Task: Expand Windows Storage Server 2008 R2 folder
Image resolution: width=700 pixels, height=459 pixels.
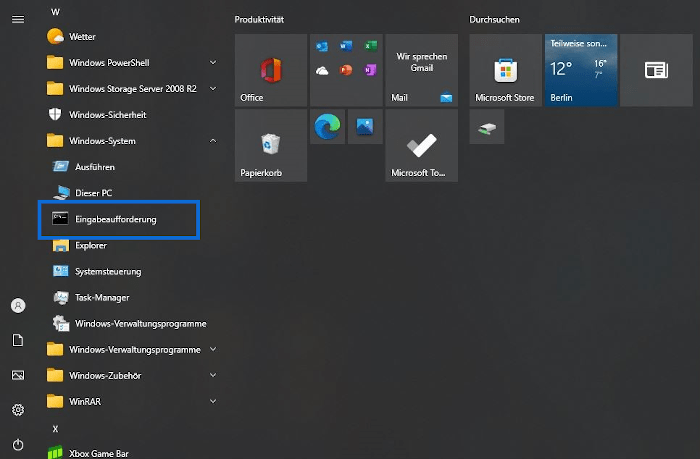Action: tap(132, 88)
